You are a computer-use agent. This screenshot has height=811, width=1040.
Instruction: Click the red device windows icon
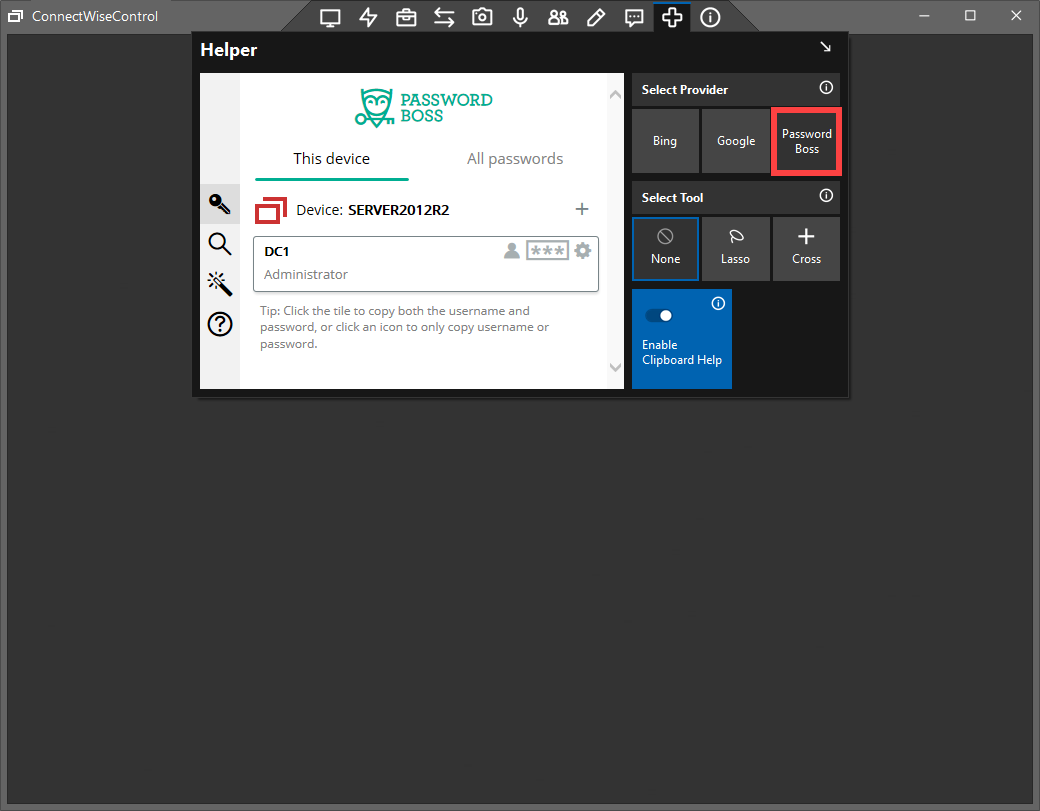(x=271, y=210)
